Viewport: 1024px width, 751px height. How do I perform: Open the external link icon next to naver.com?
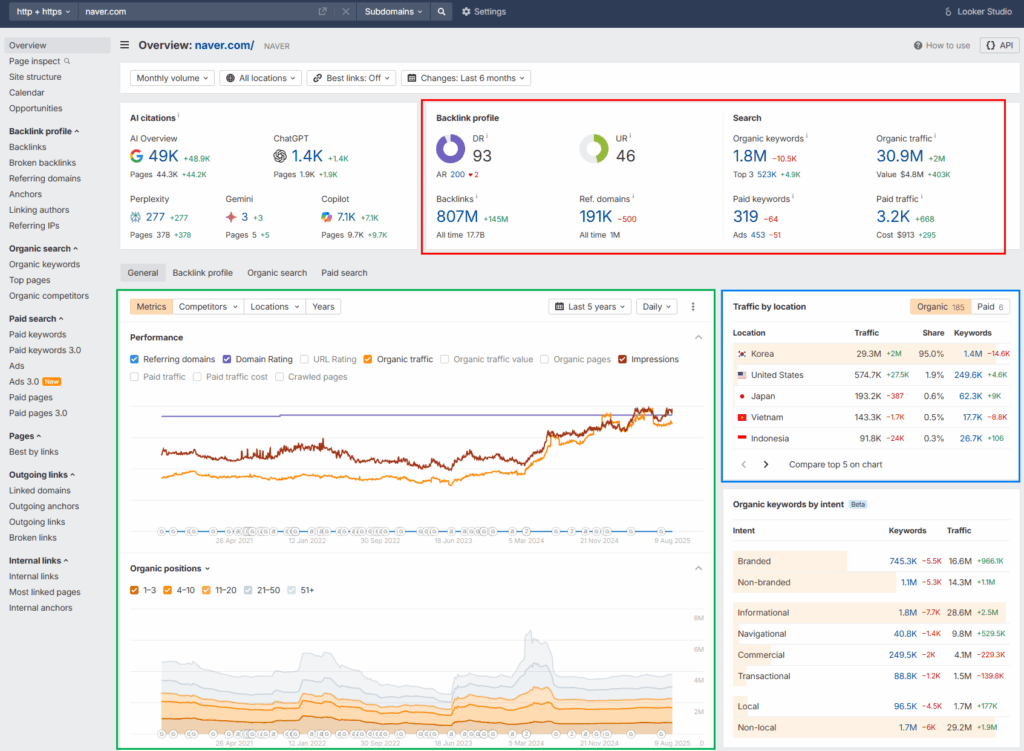(x=322, y=11)
